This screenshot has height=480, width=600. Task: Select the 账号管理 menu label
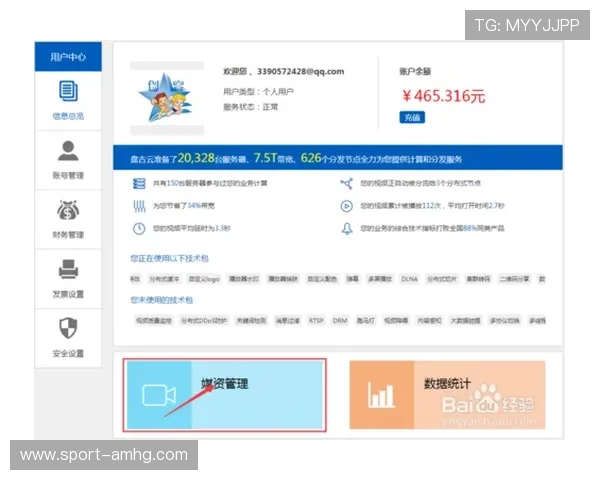click(68, 175)
